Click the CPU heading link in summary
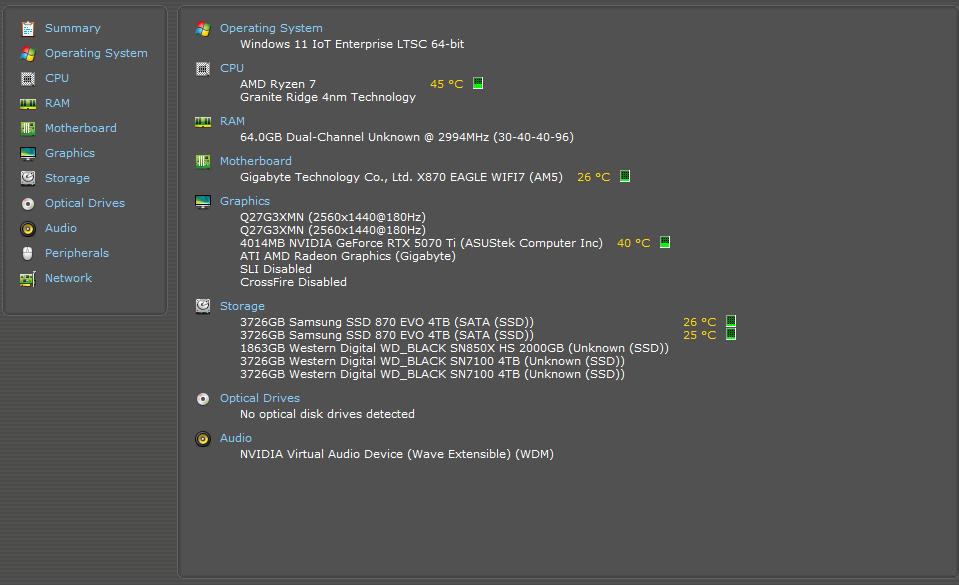Screen dimensions: 959x585 pos(232,69)
